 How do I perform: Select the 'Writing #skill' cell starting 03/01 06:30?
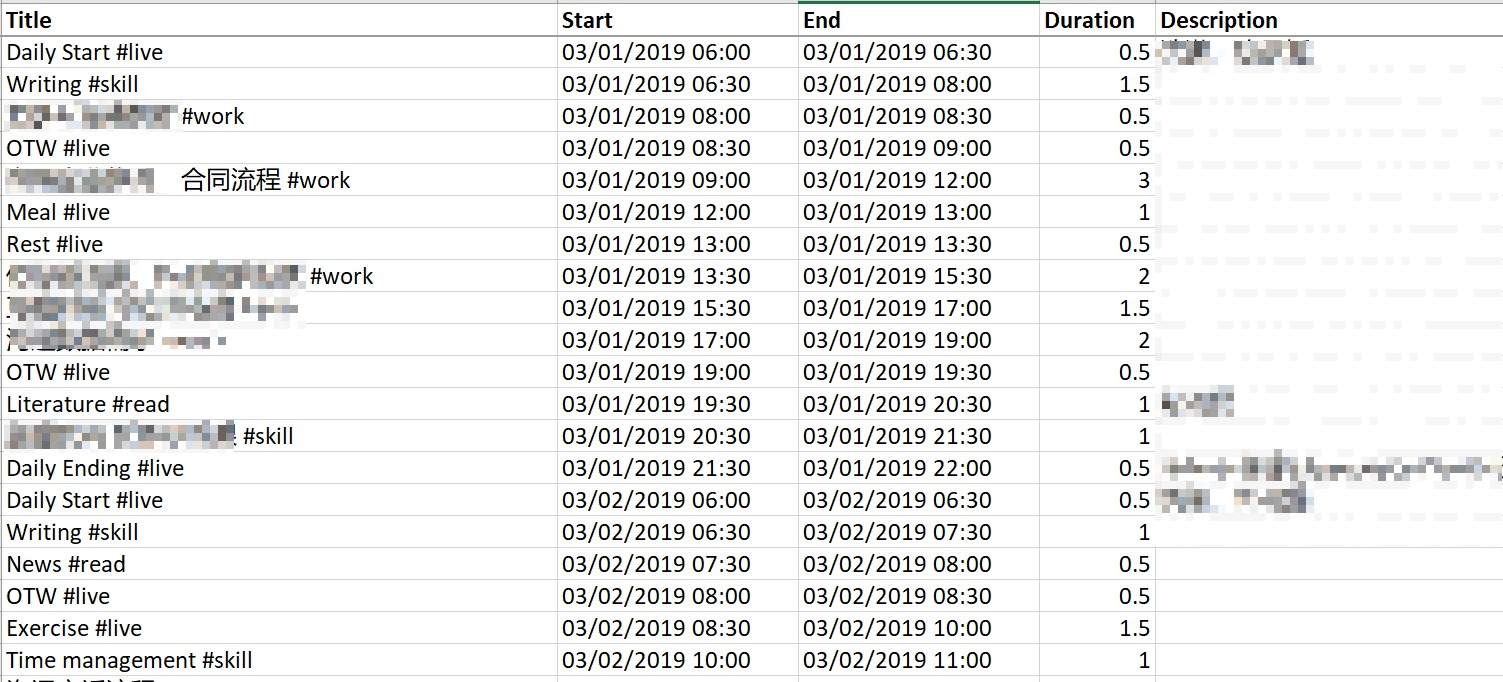point(279,84)
